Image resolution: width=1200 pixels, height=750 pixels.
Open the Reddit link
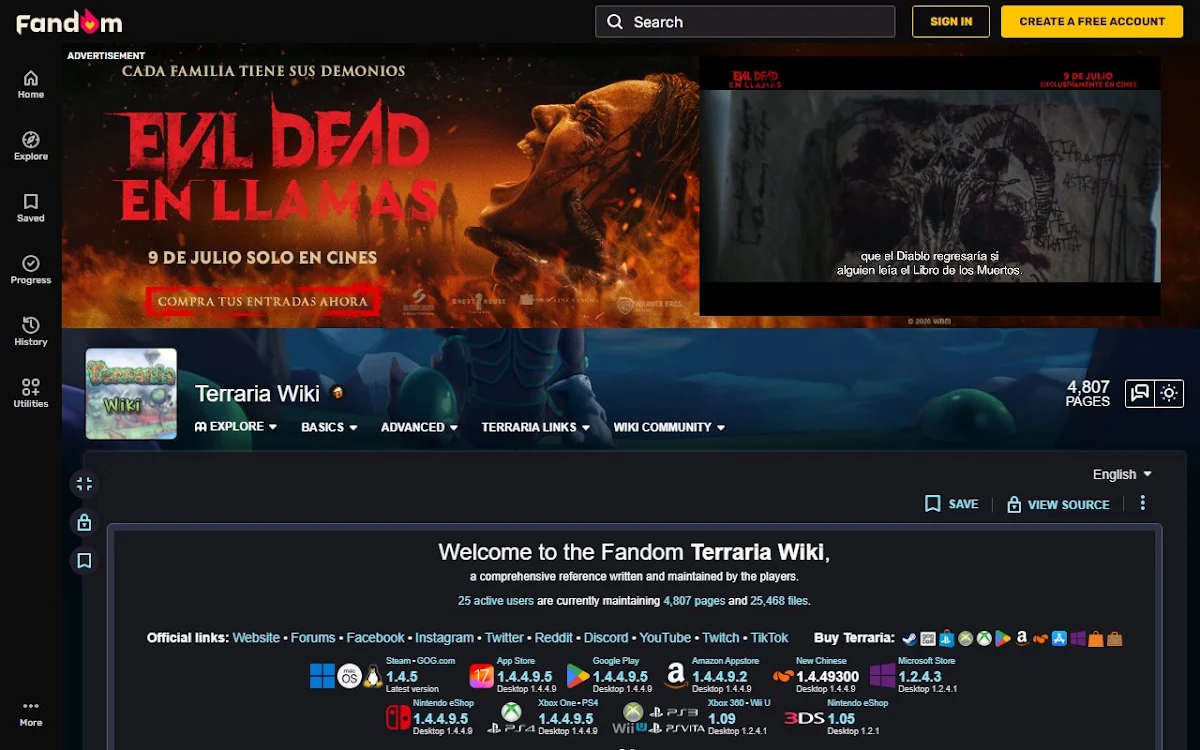(x=554, y=638)
